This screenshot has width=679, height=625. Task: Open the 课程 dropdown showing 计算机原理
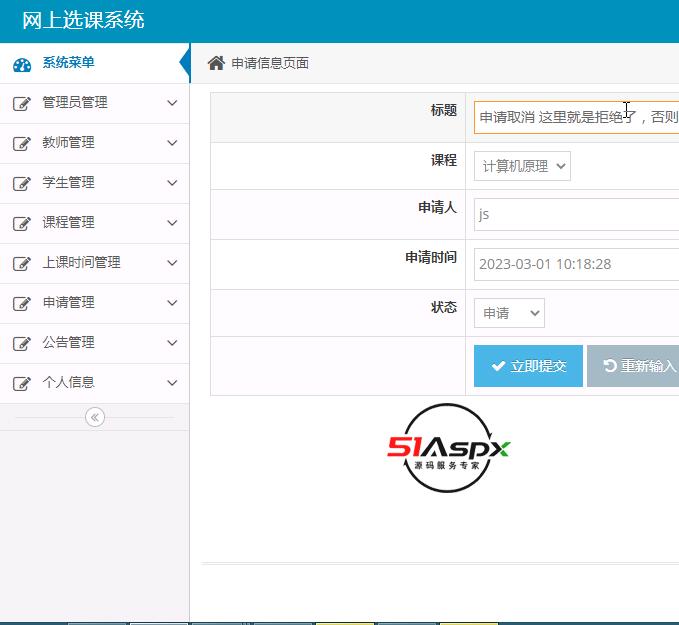coord(522,166)
